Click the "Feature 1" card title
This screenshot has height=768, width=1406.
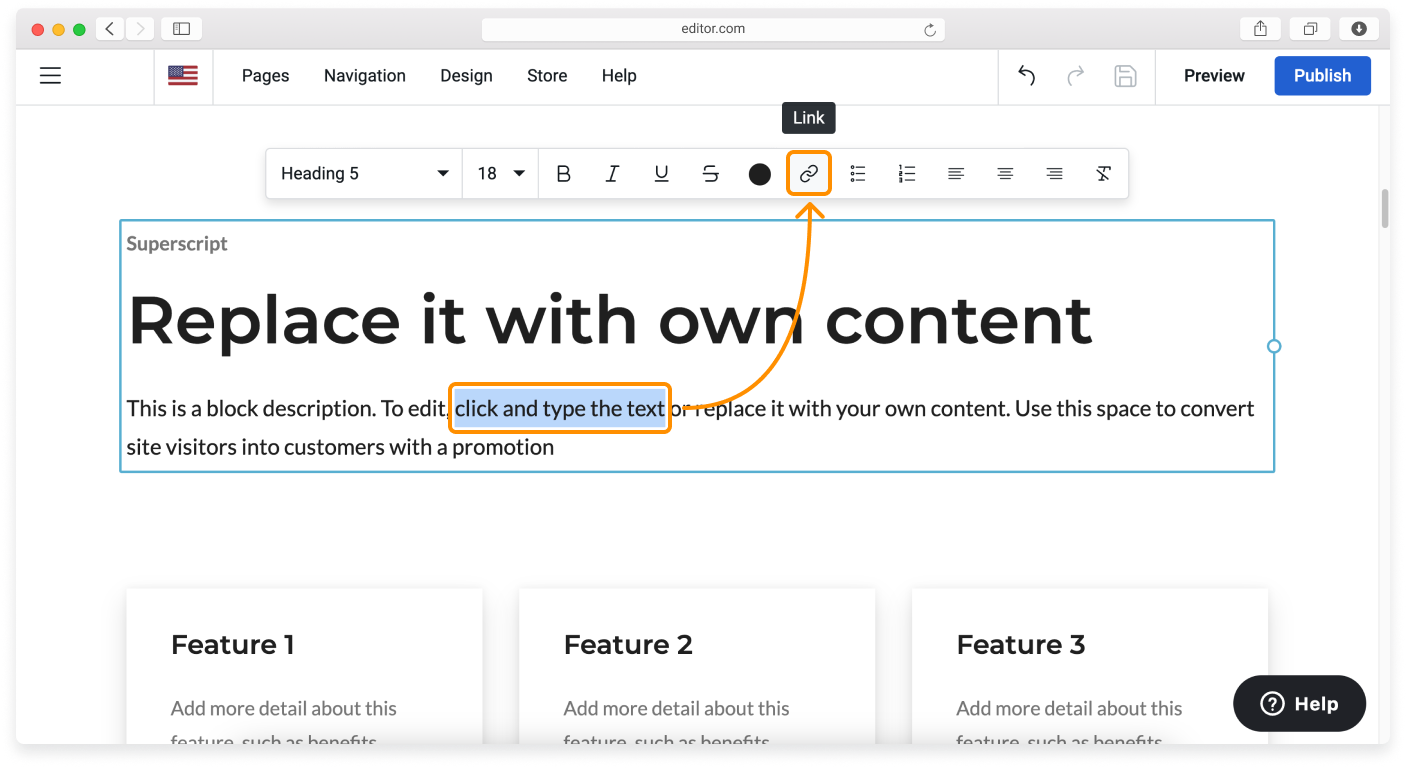(x=233, y=645)
